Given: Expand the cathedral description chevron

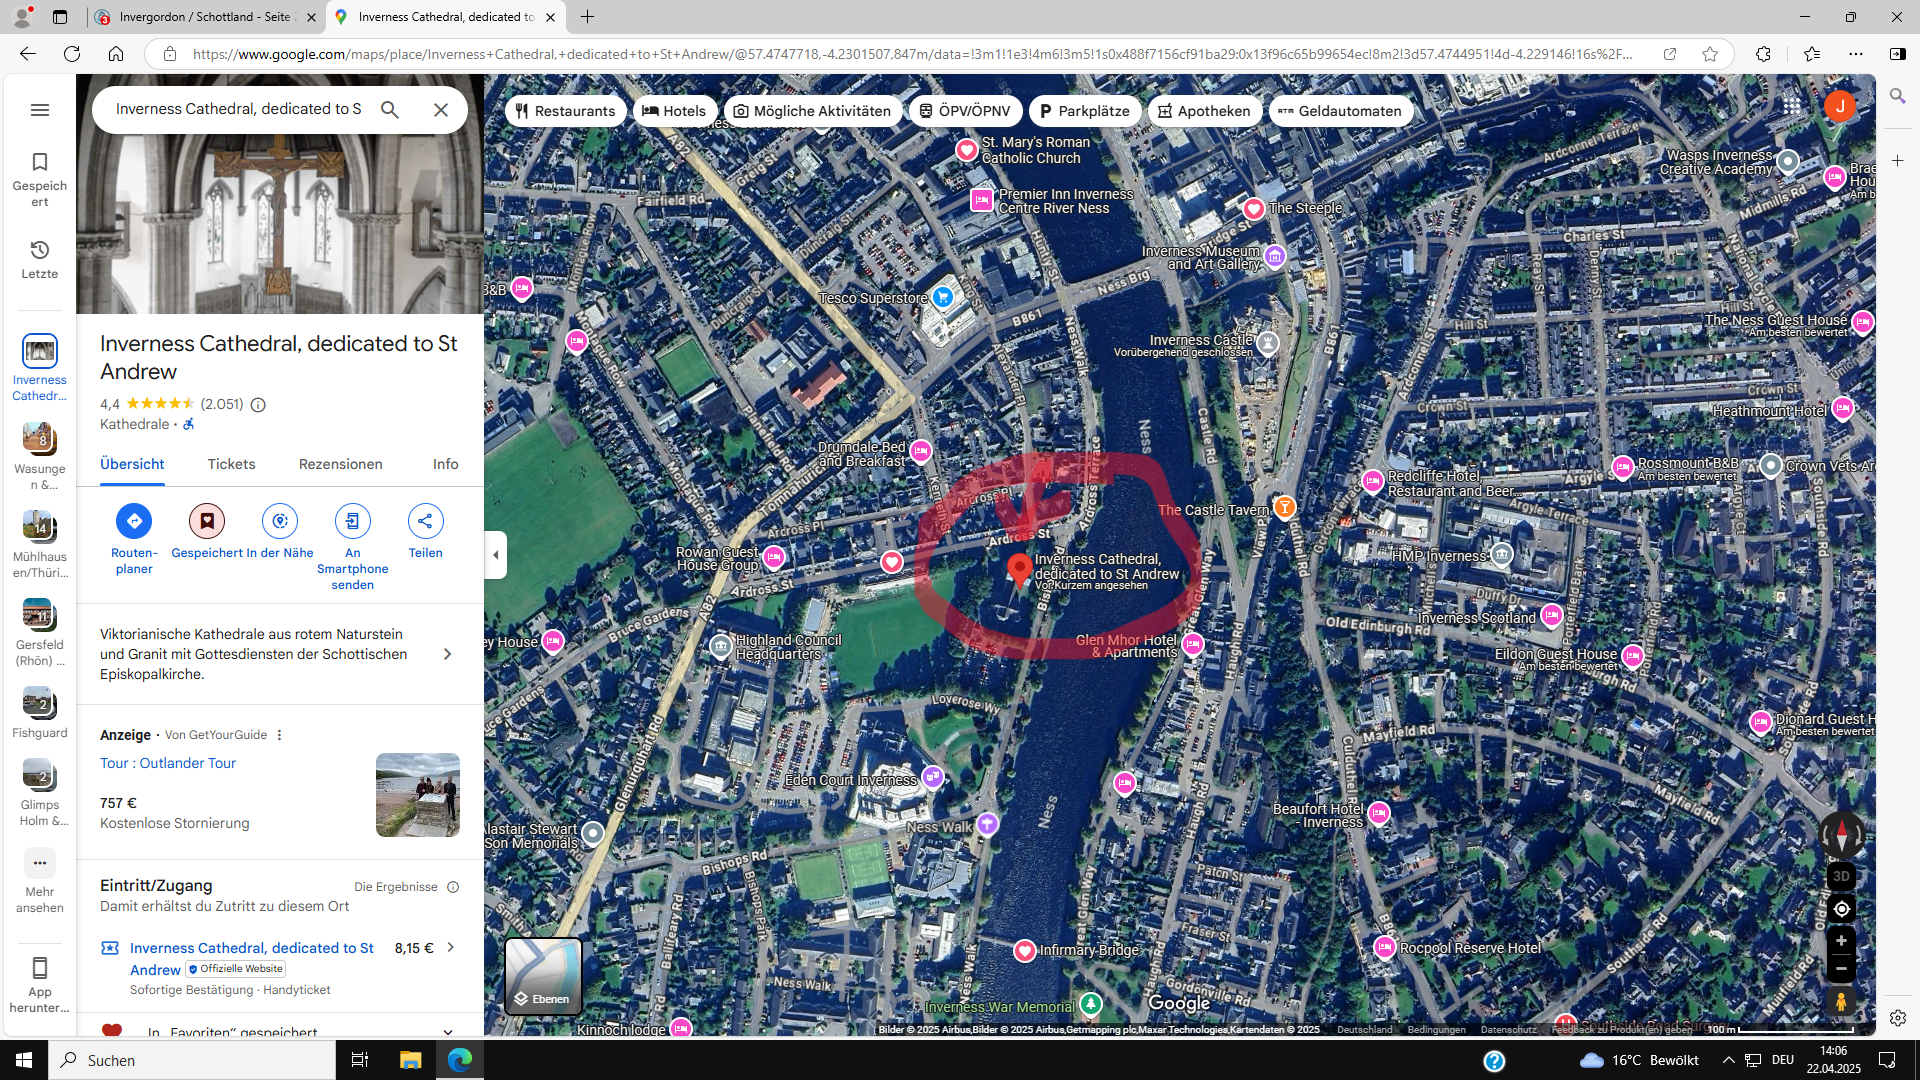Looking at the screenshot, I should (x=447, y=654).
